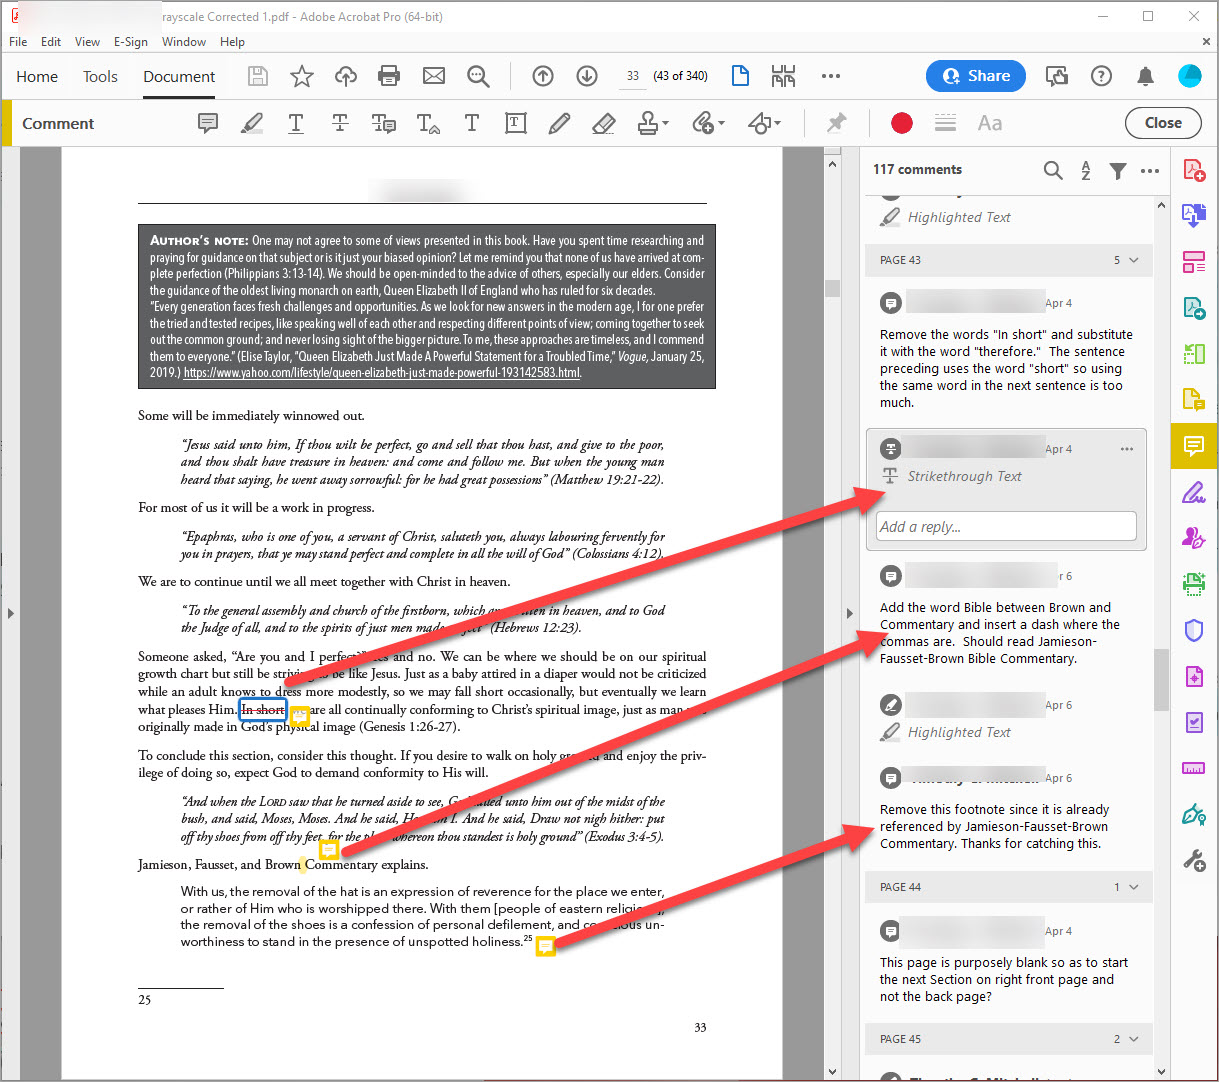
Task: Choose the Pencil drawing tool
Action: point(559,123)
